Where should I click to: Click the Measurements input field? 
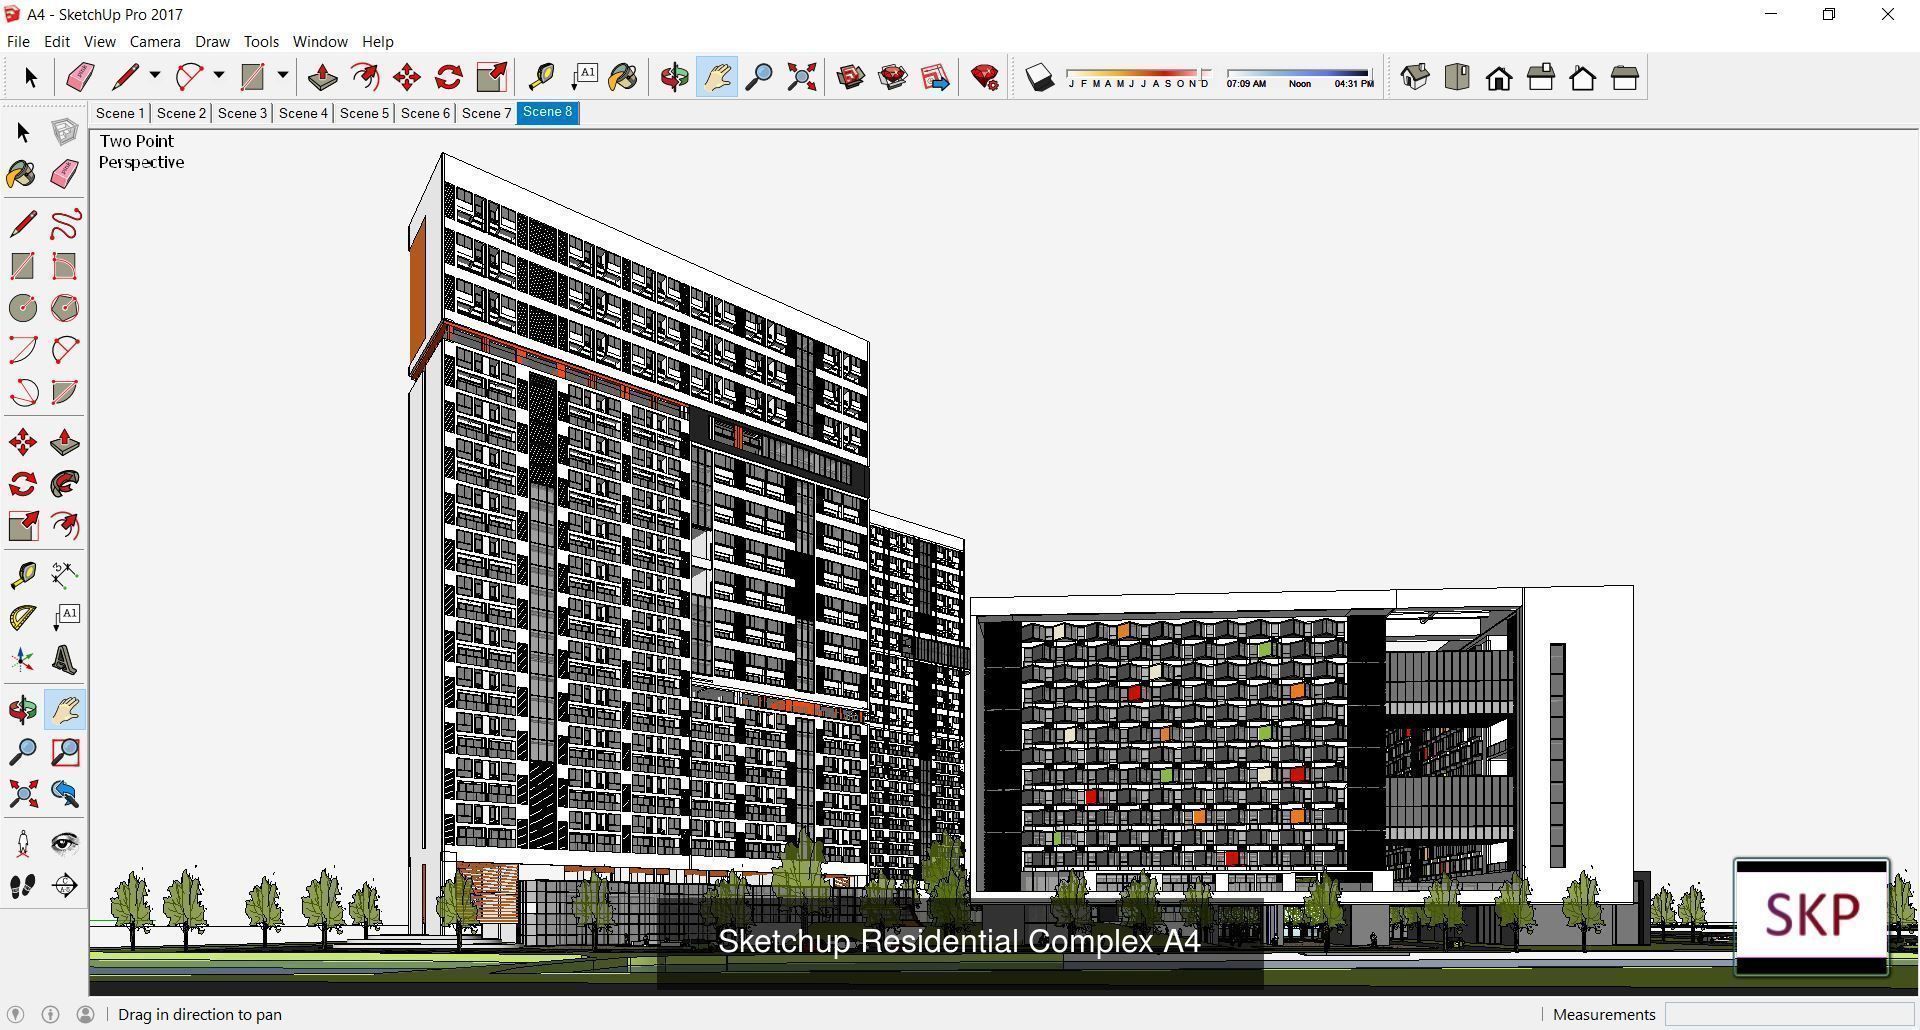pos(1790,1014)
